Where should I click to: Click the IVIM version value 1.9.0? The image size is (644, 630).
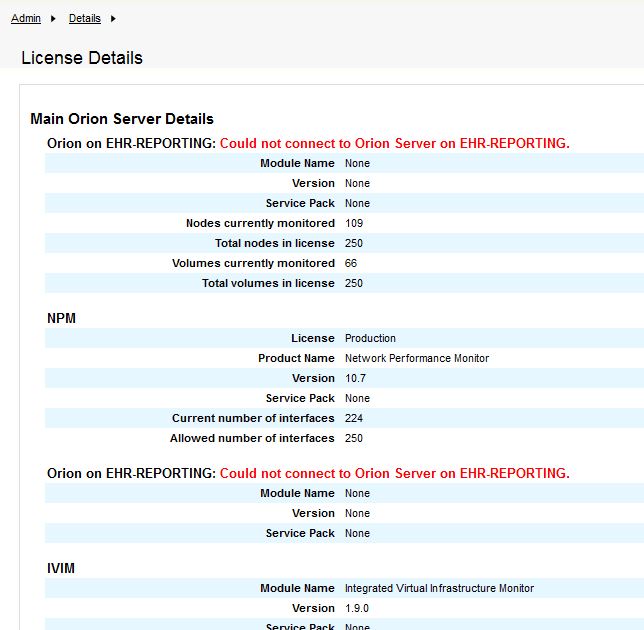click(x=357, y=608)
